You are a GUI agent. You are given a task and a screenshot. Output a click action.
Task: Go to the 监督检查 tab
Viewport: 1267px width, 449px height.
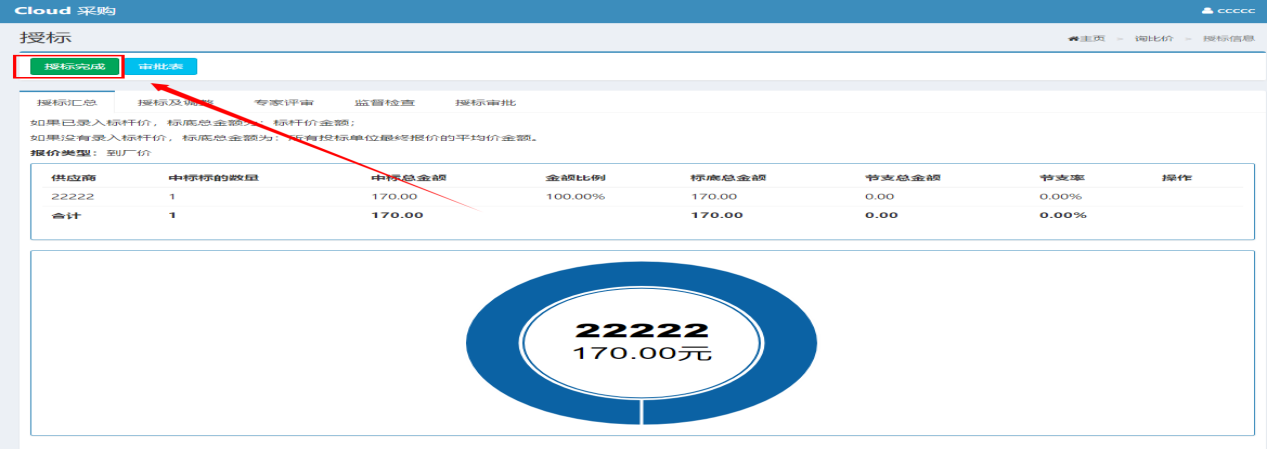click(x=384, y=102)
